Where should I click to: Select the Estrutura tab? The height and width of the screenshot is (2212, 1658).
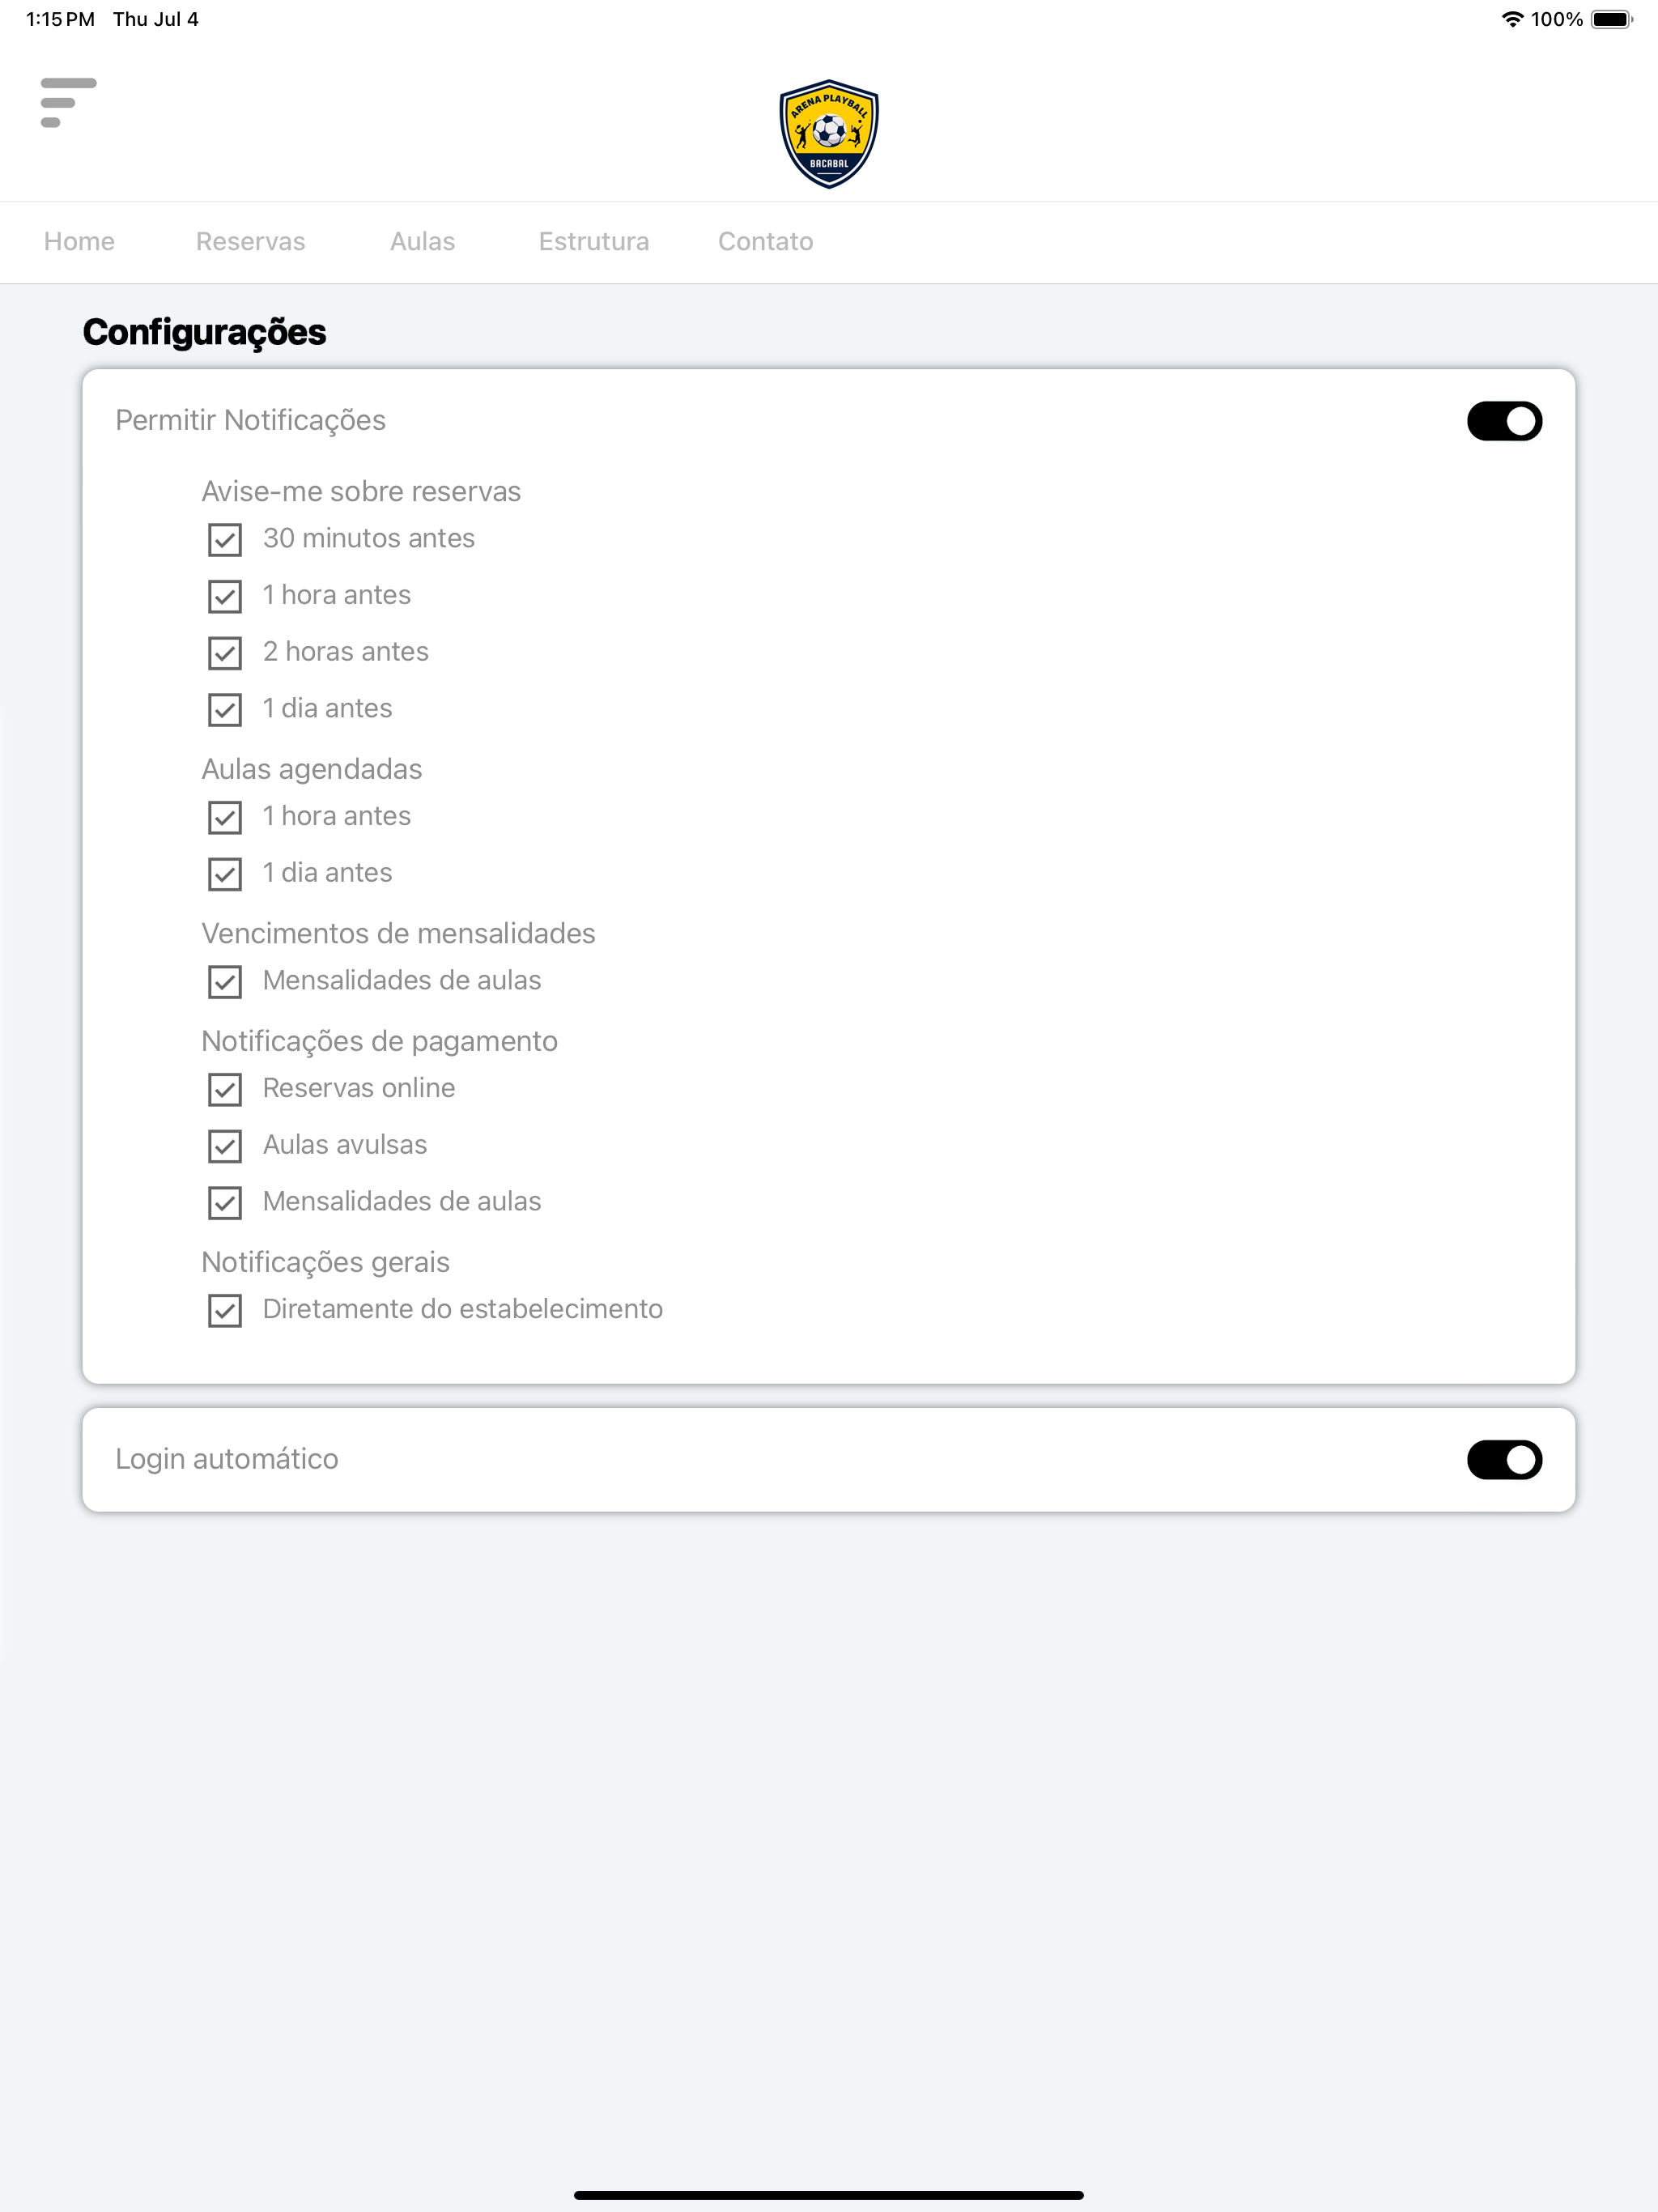pyautogui.click(x=593, y=242)
